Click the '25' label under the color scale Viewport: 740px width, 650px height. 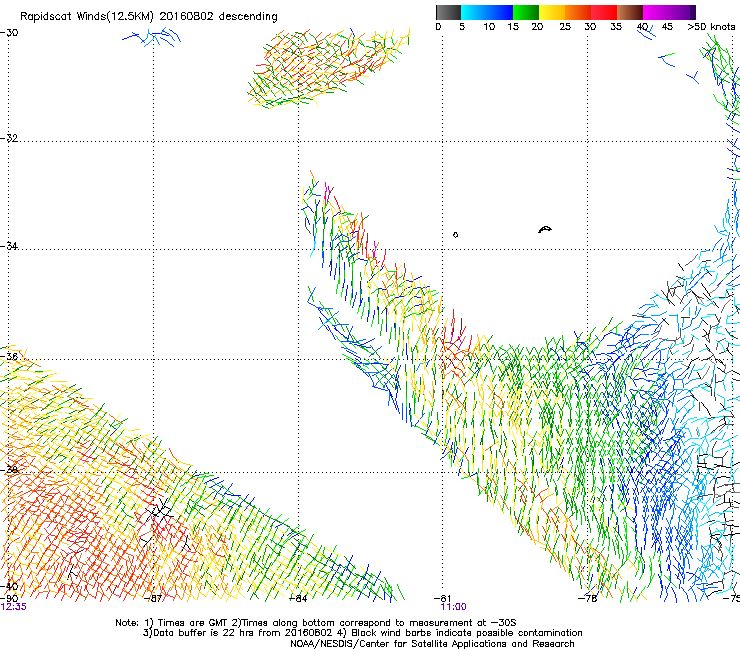click(565, 27)
